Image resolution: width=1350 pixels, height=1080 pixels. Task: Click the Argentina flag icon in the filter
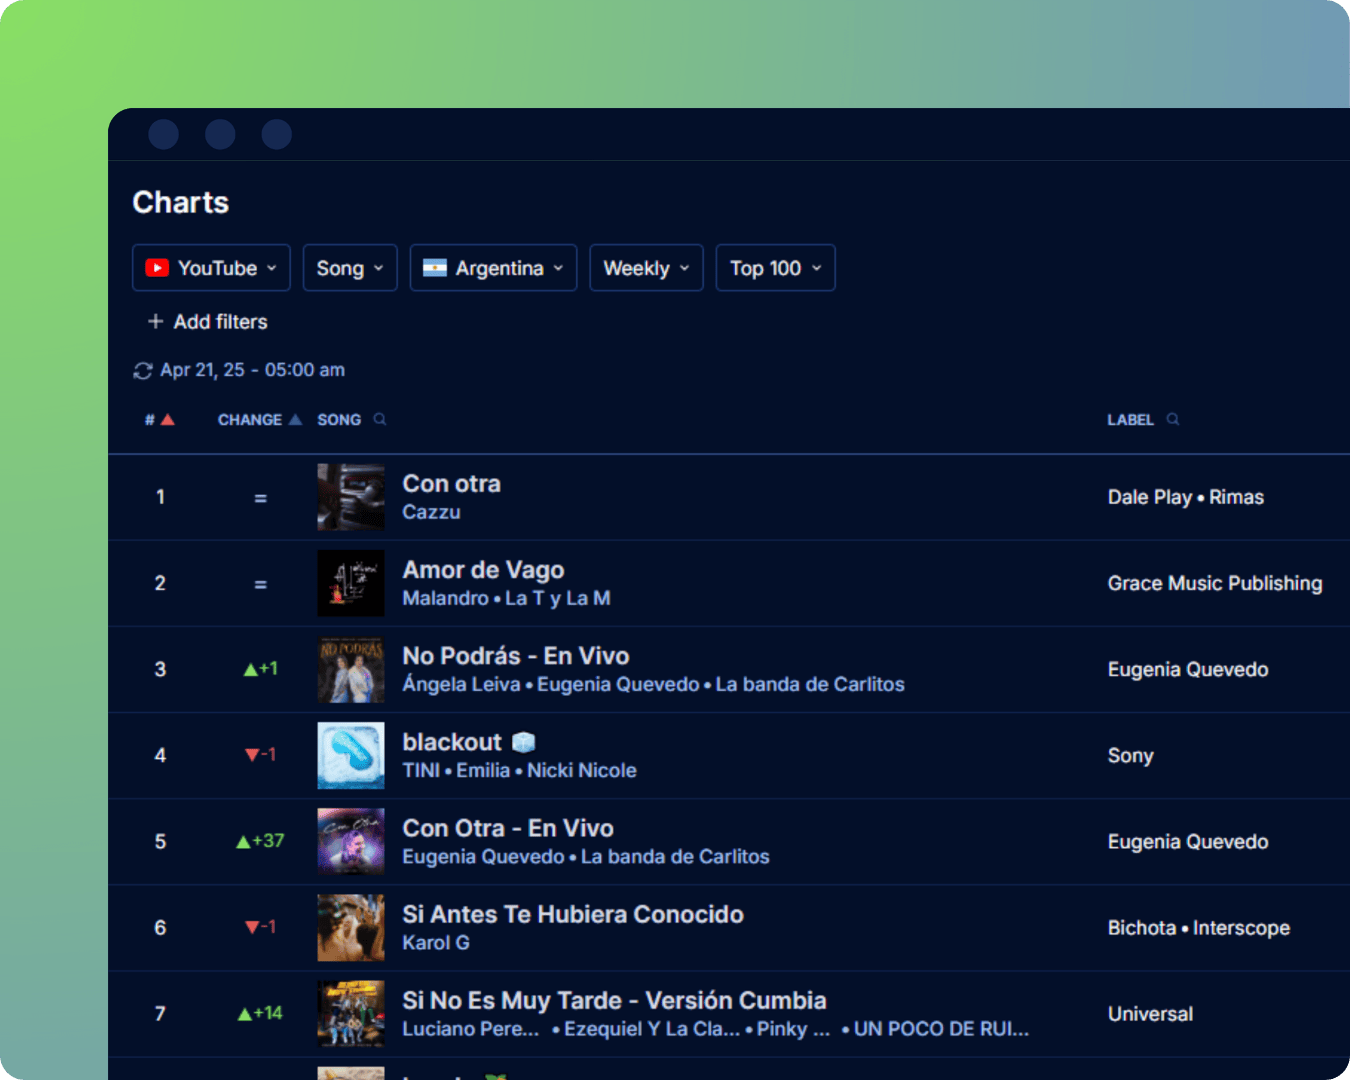pyautogui.click(x=437, y=267)
